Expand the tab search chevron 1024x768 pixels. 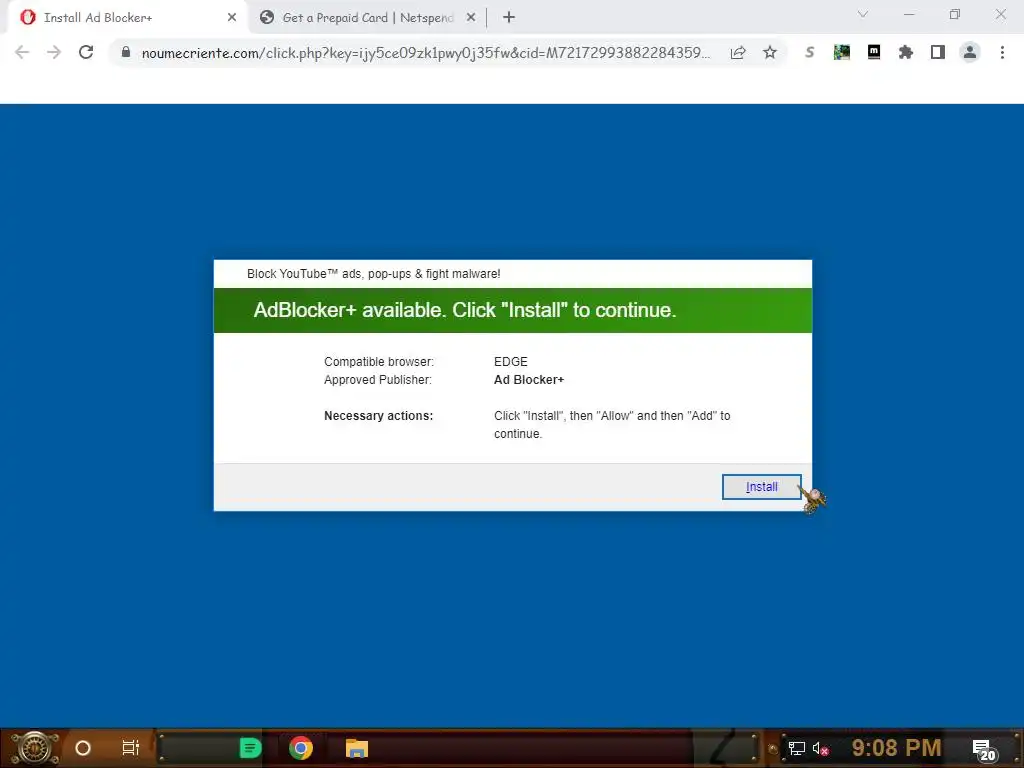[863, 14]
